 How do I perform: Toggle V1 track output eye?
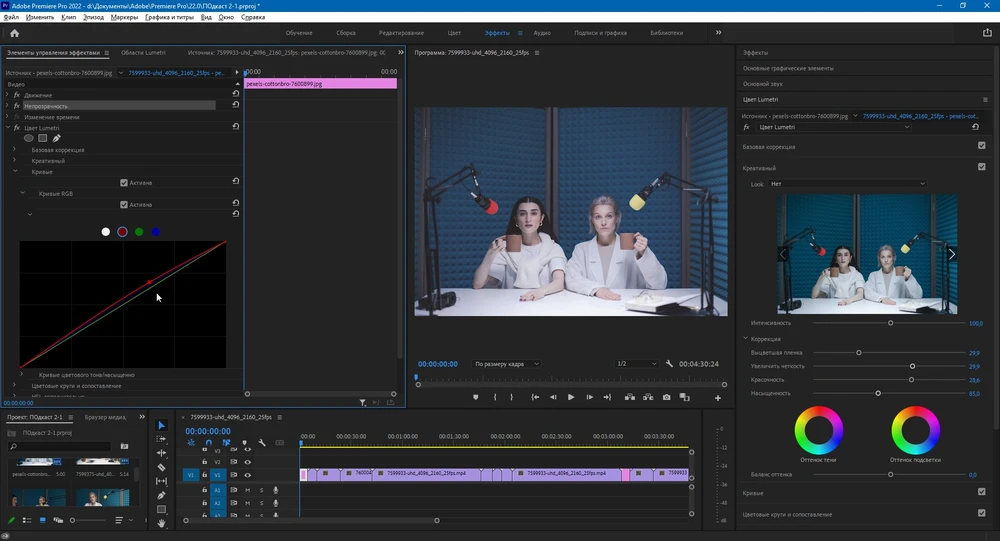click(x=247, y=475)
